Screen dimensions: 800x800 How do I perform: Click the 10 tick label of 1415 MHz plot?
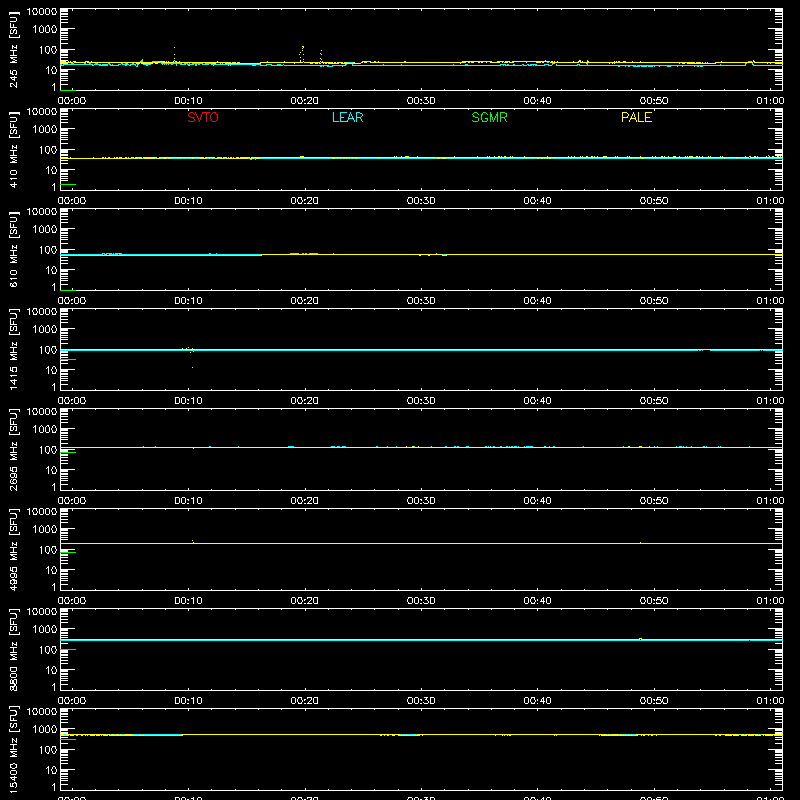tap(52, 370)
